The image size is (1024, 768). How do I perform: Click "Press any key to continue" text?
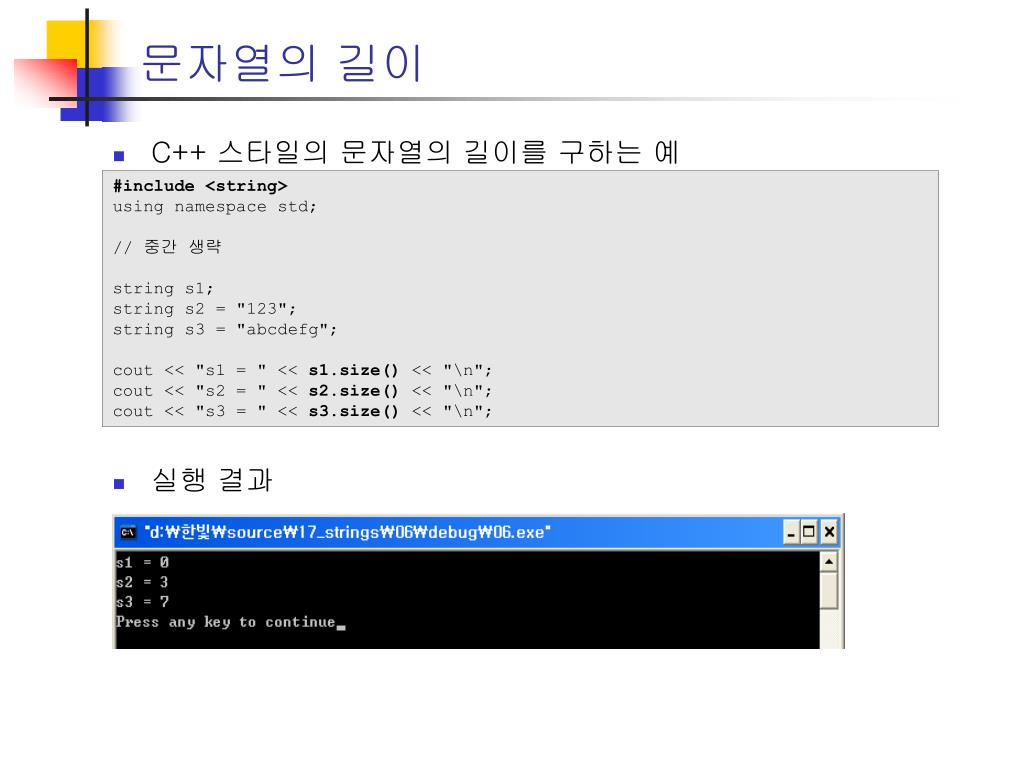[226, 622]
